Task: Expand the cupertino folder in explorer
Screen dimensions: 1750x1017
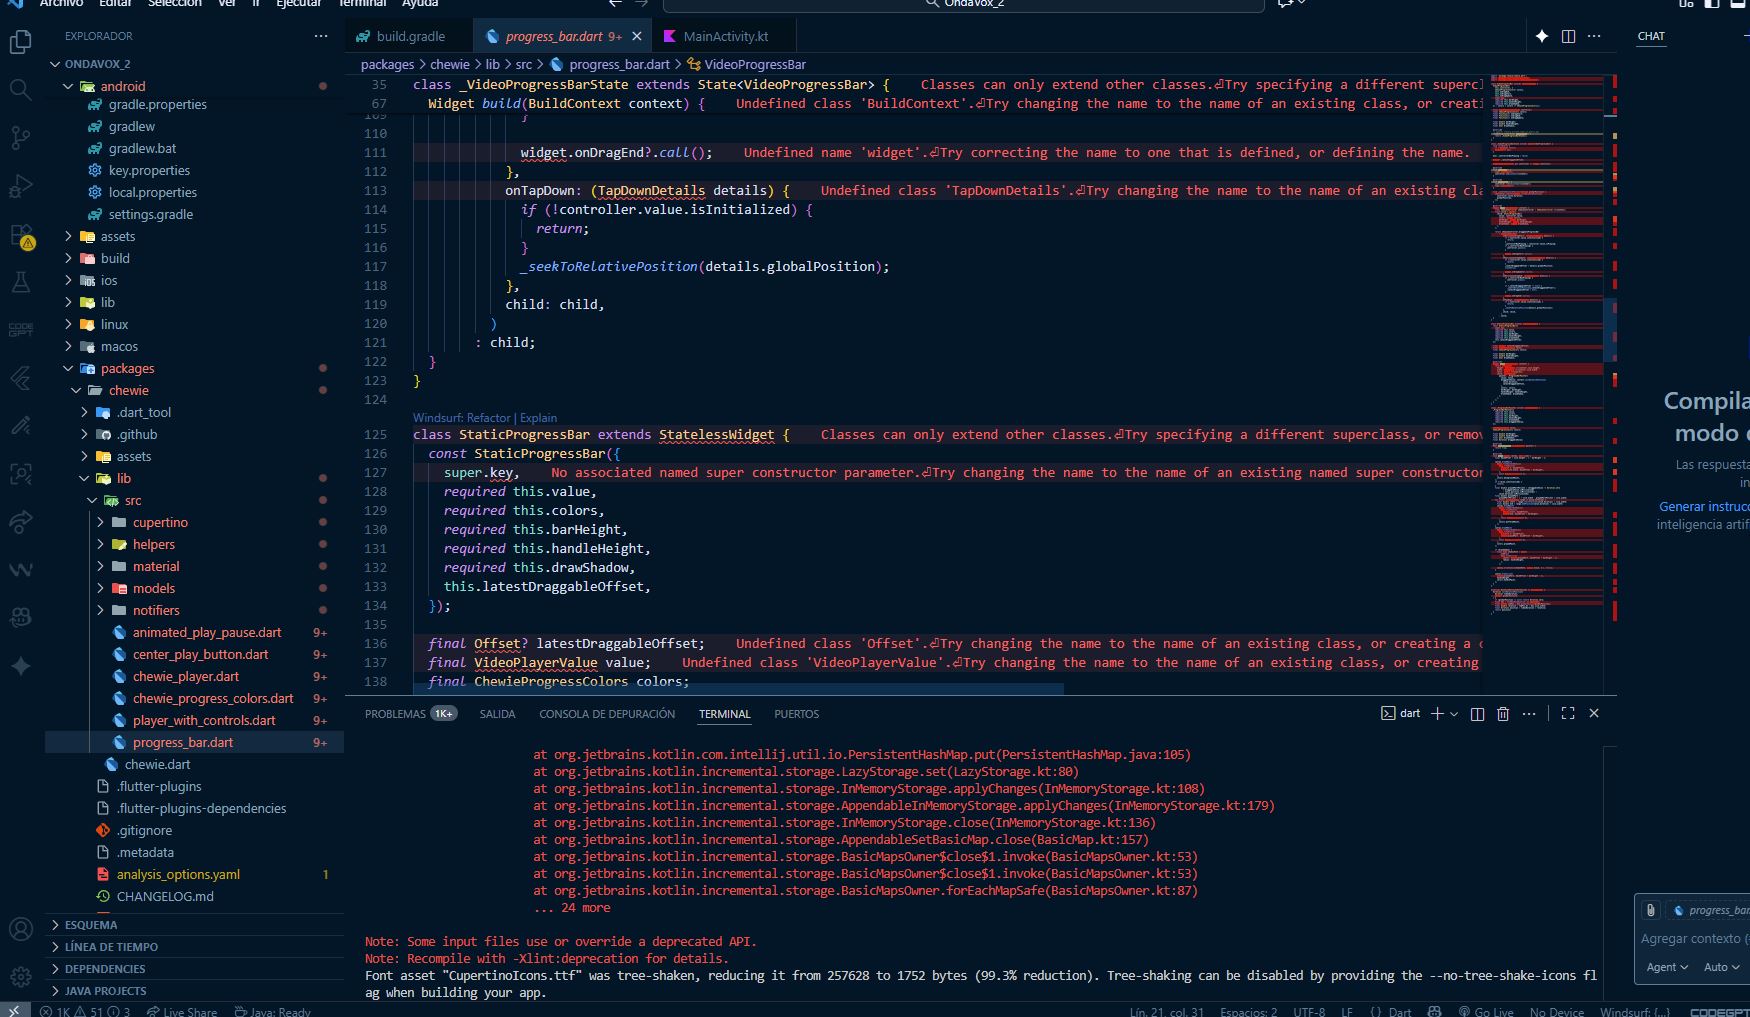Action: pos(160,522)
